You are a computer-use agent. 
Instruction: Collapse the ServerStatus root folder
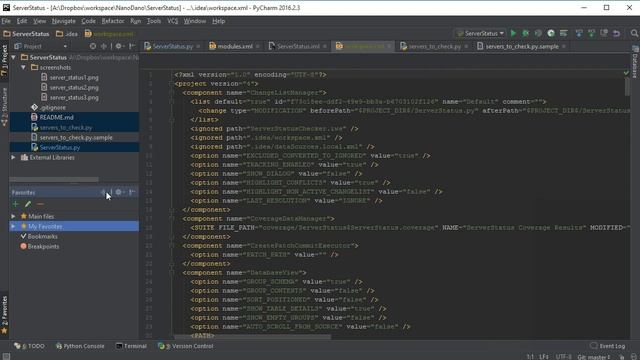point(14,58)
